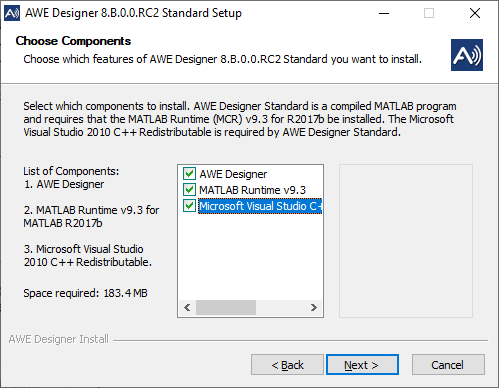
Task: Minimize the setup window
Action: coord(384,13)
